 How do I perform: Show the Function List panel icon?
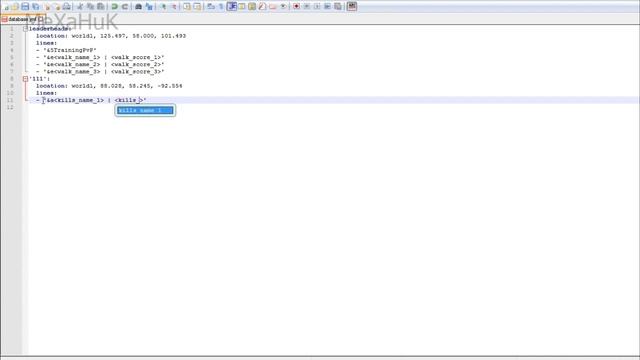tap(262, 7)
